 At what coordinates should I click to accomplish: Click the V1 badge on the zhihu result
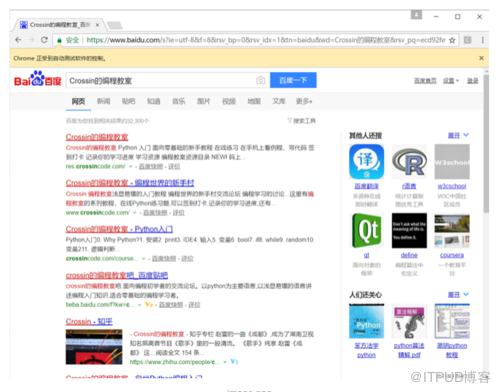coord(234,361)
